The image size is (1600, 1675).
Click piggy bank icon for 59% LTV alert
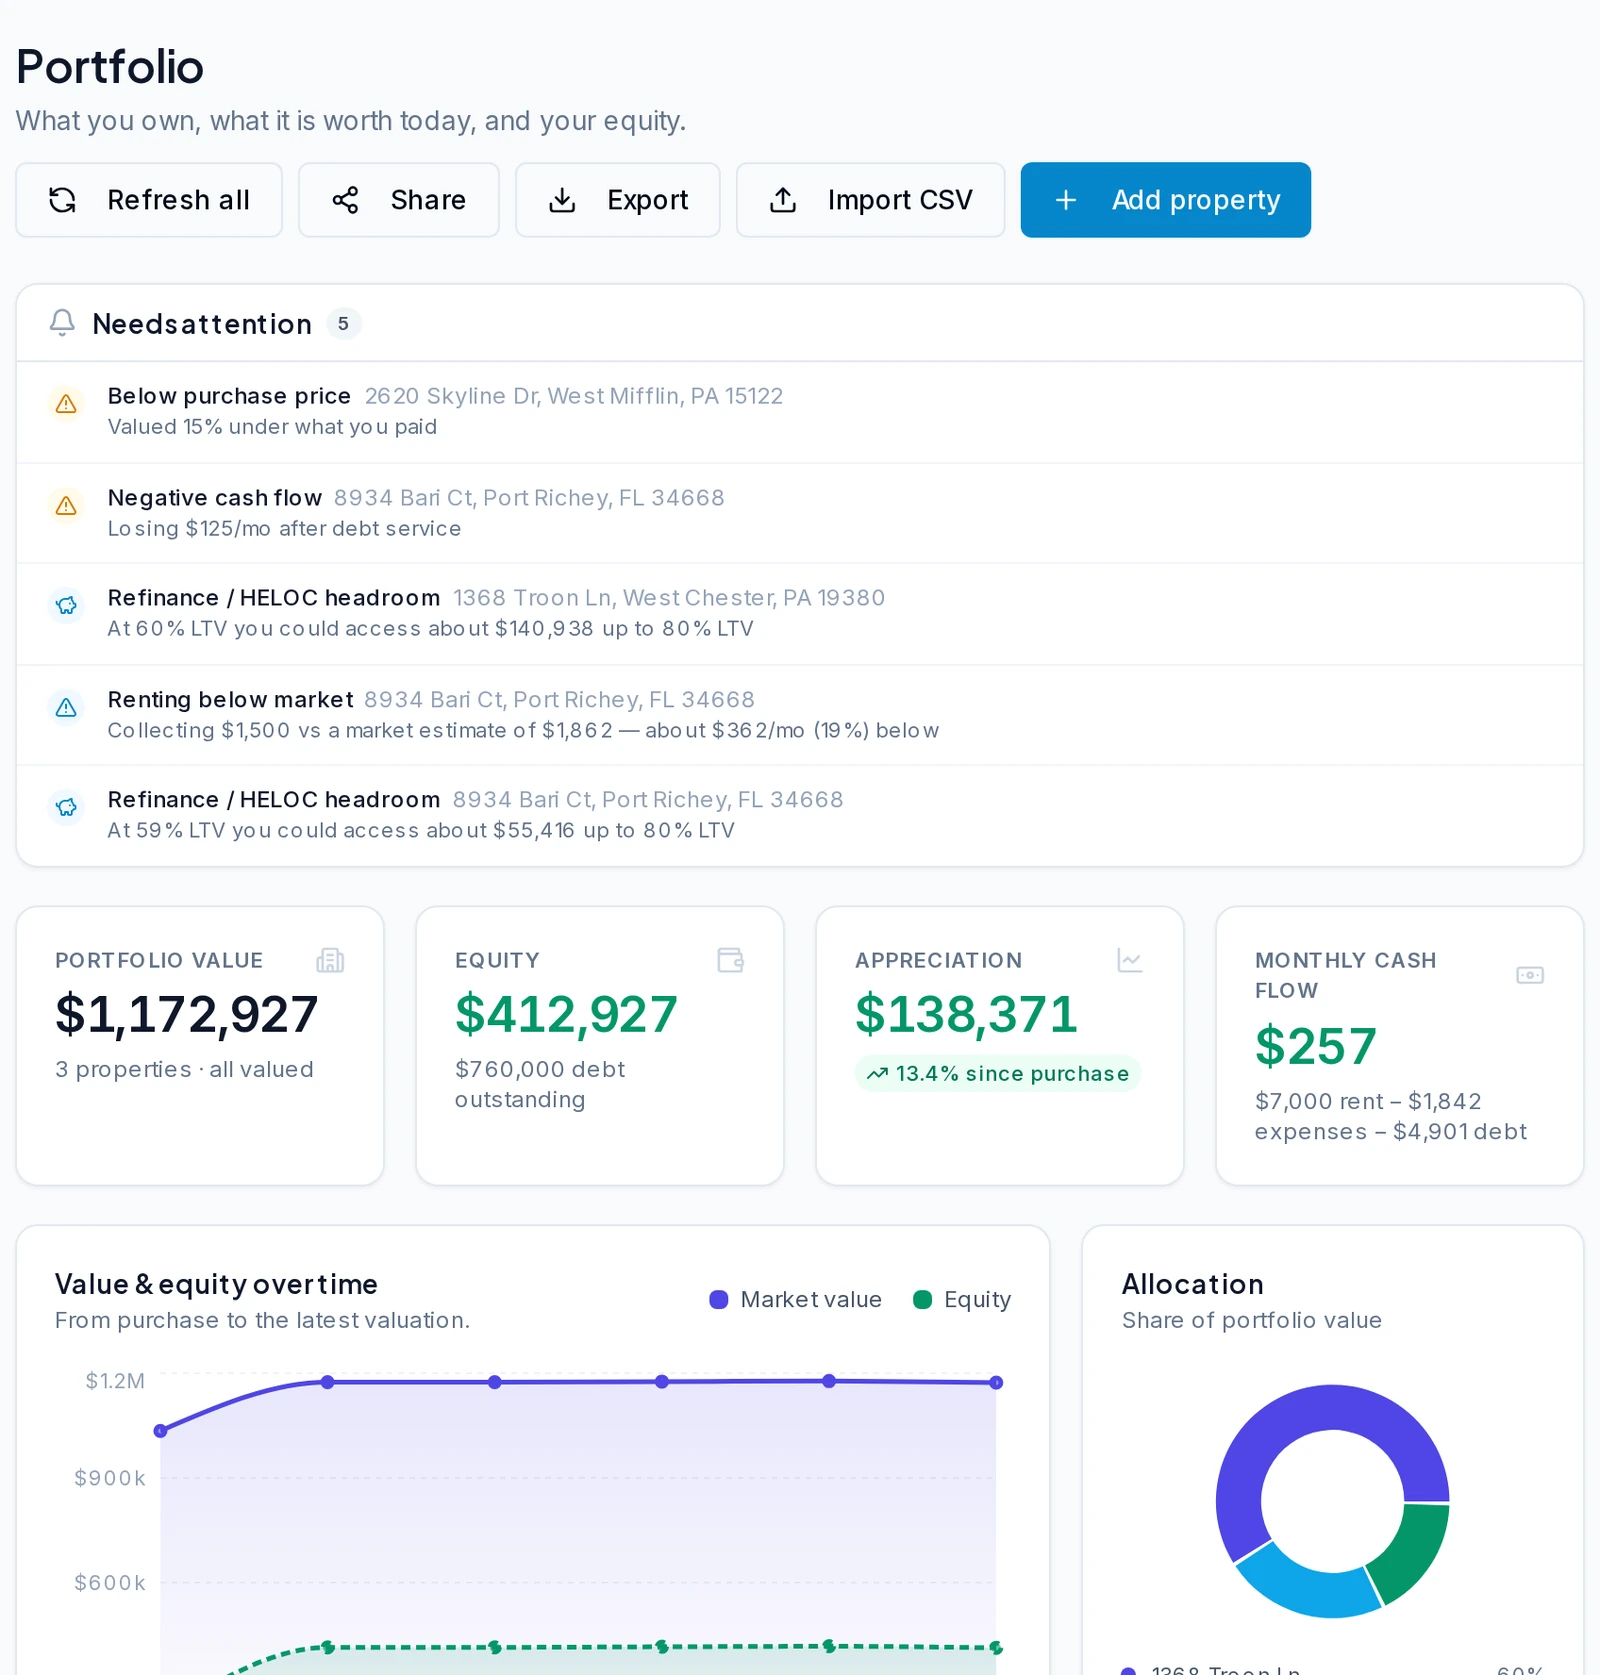click(x=66, y=808)
